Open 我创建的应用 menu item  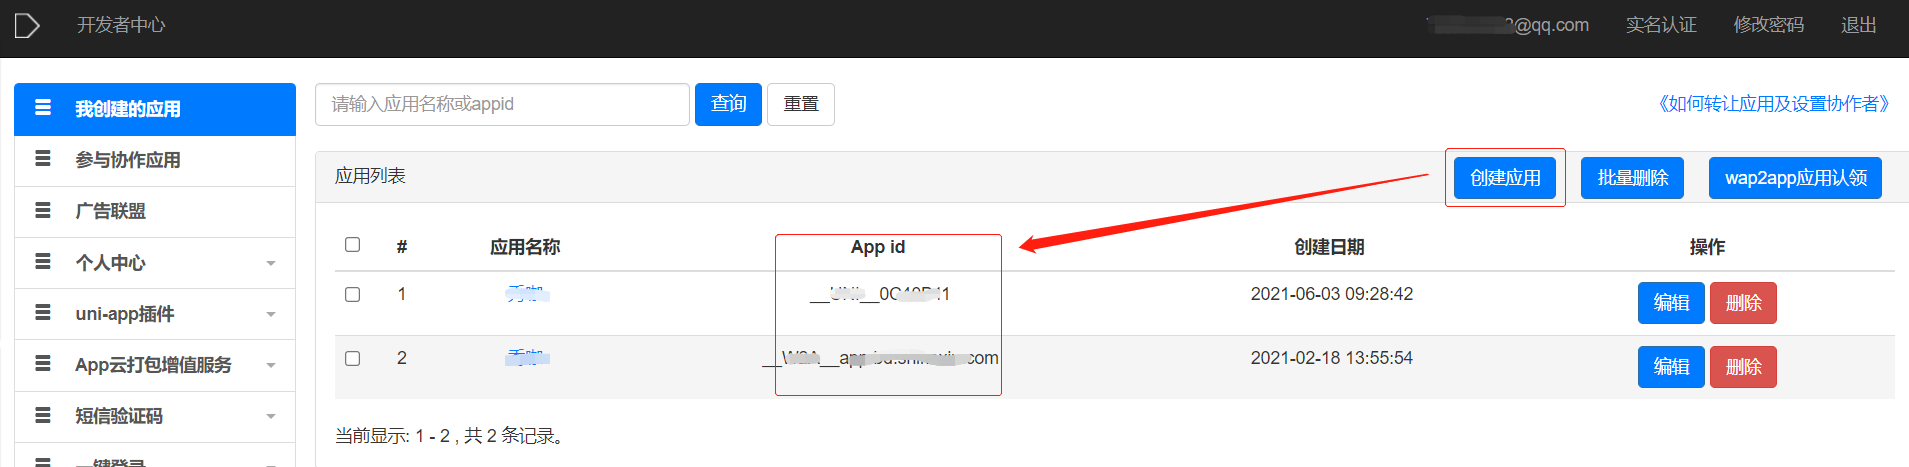coord(155,109)
